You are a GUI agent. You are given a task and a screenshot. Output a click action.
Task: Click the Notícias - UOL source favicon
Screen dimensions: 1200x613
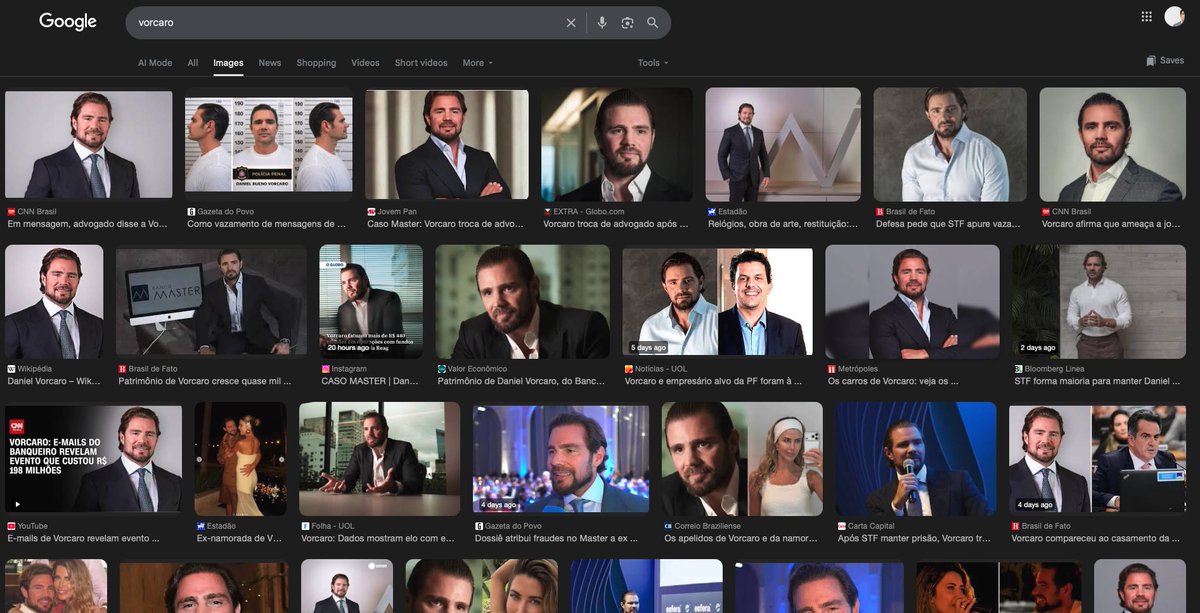[628, 369]
